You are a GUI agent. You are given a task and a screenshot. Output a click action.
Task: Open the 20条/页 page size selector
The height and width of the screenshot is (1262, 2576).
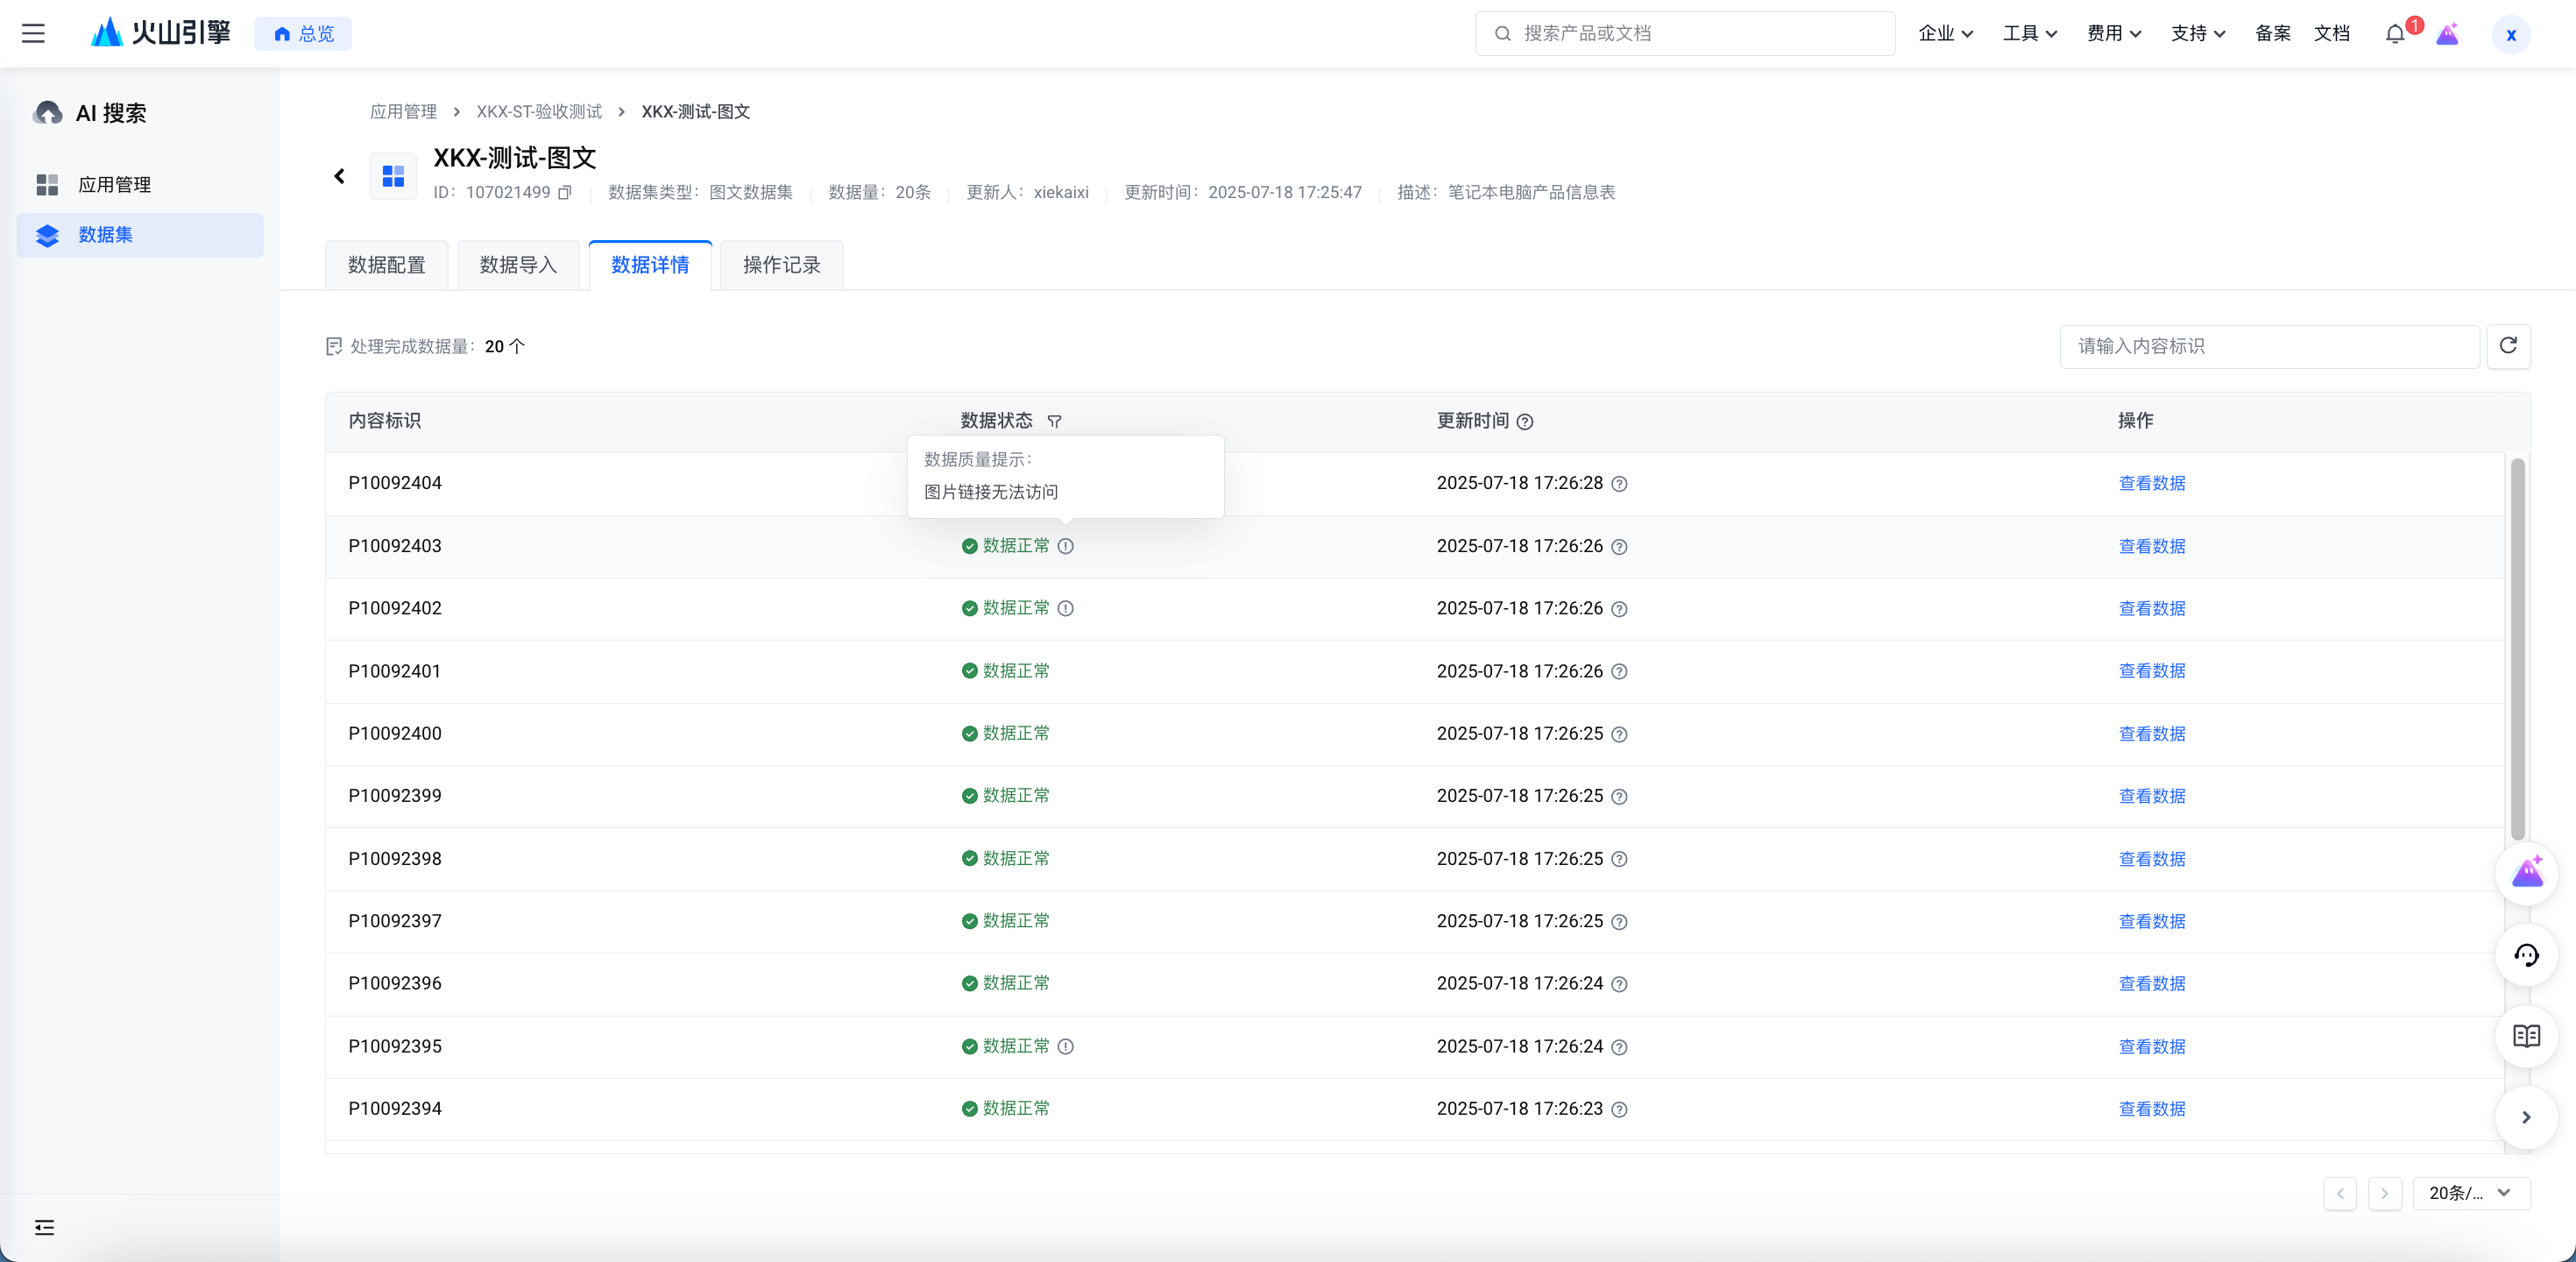[x=2470, y=1193]
